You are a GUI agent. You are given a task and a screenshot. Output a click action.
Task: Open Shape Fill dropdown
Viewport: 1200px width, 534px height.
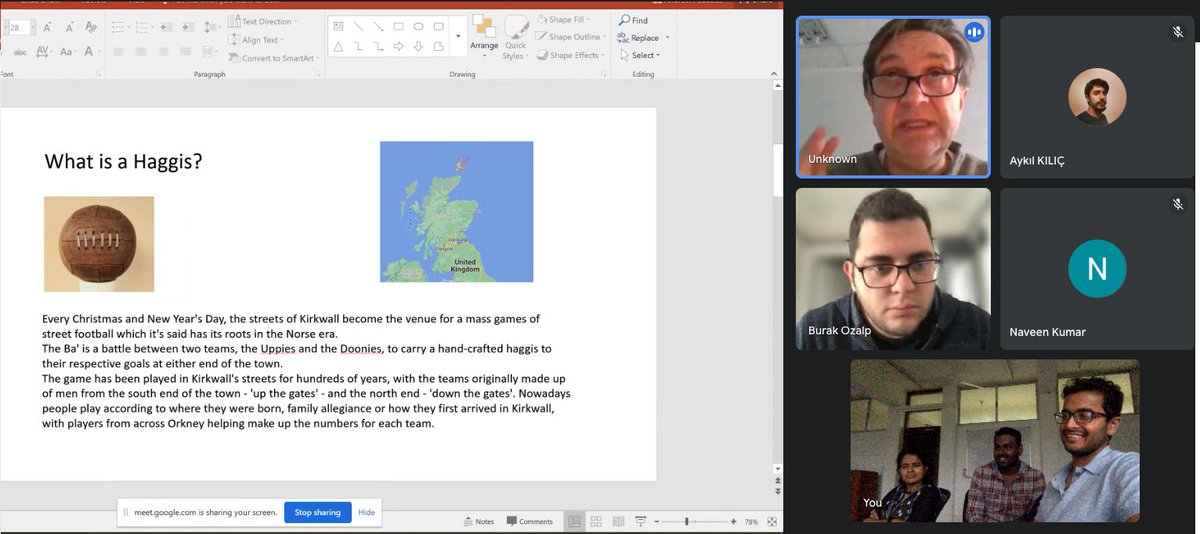564,20
